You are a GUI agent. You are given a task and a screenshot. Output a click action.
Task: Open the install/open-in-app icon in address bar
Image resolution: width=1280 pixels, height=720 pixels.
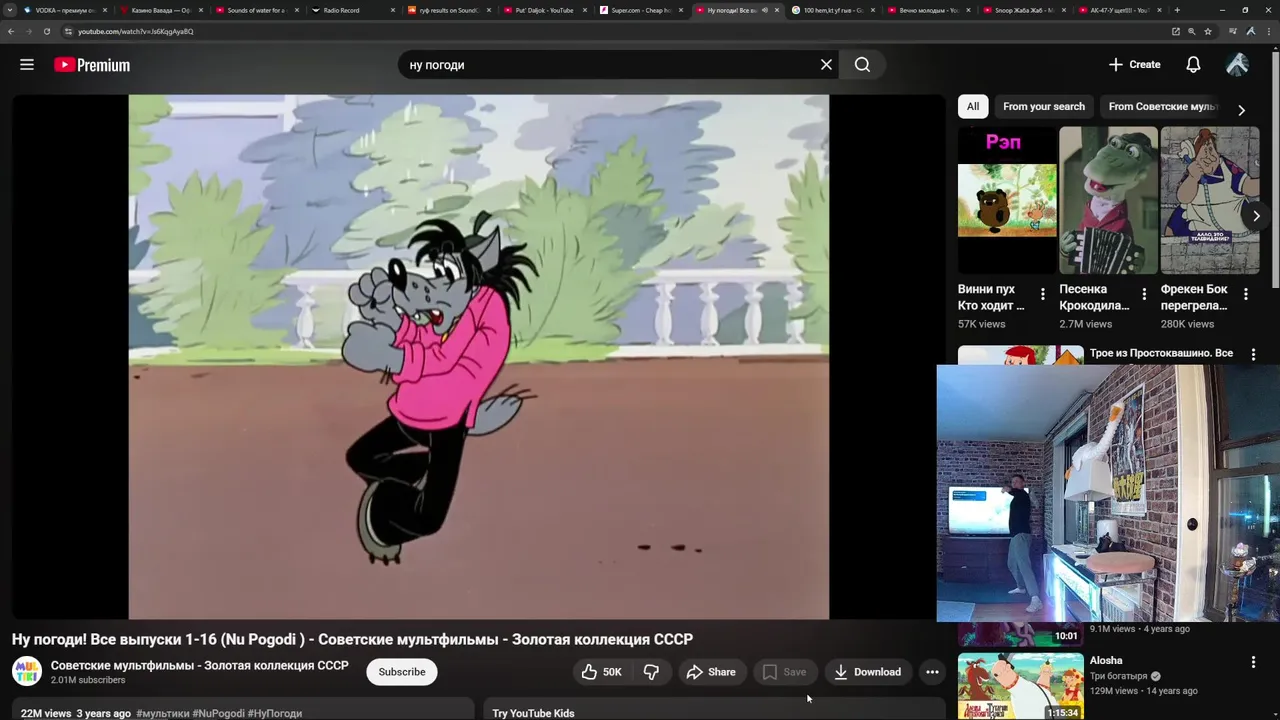pos(1176,31)
